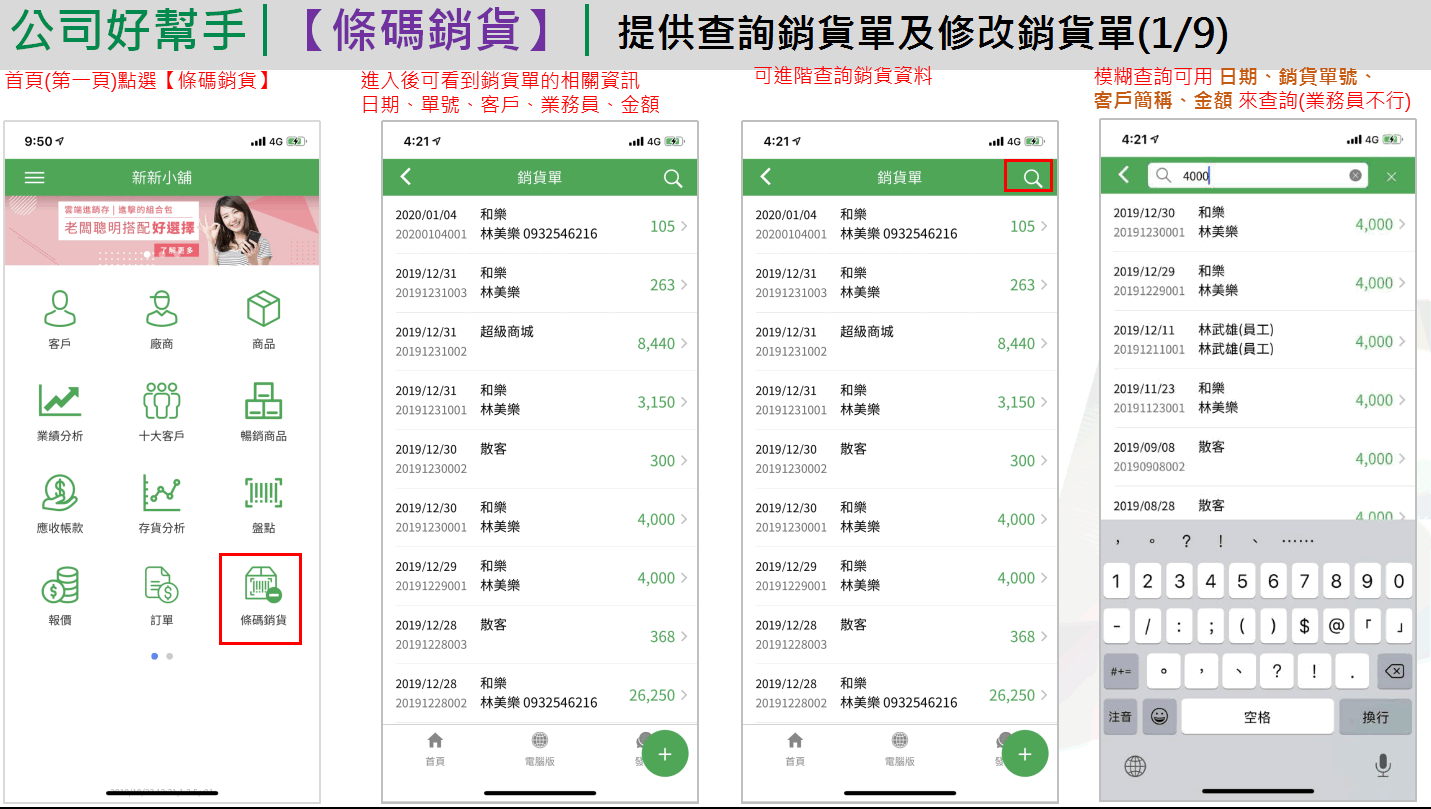Select order number text 20191211001
1431x809 pixels.
[1149, 350]
